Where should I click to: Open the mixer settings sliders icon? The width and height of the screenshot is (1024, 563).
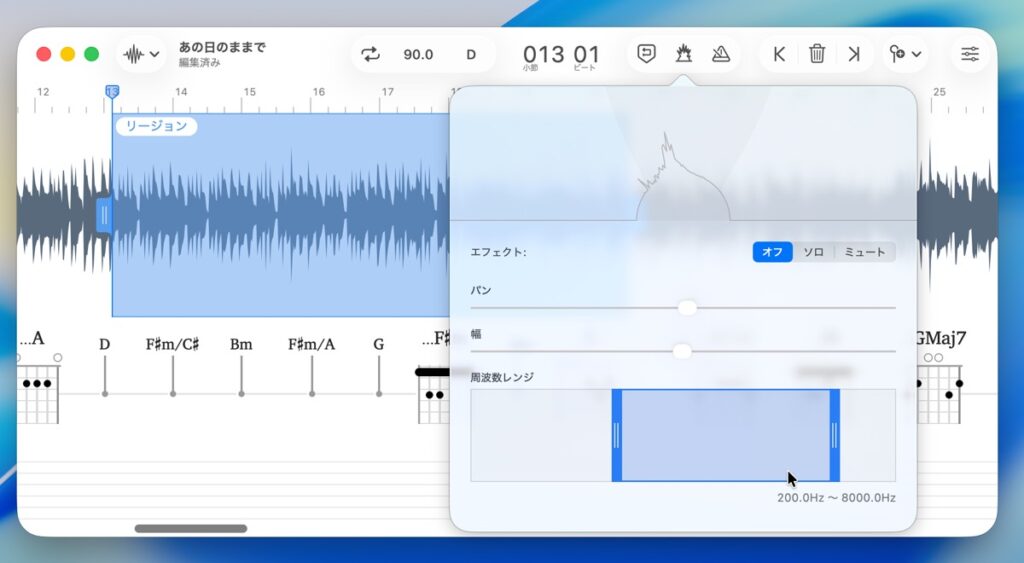click(x=969, y=54)
